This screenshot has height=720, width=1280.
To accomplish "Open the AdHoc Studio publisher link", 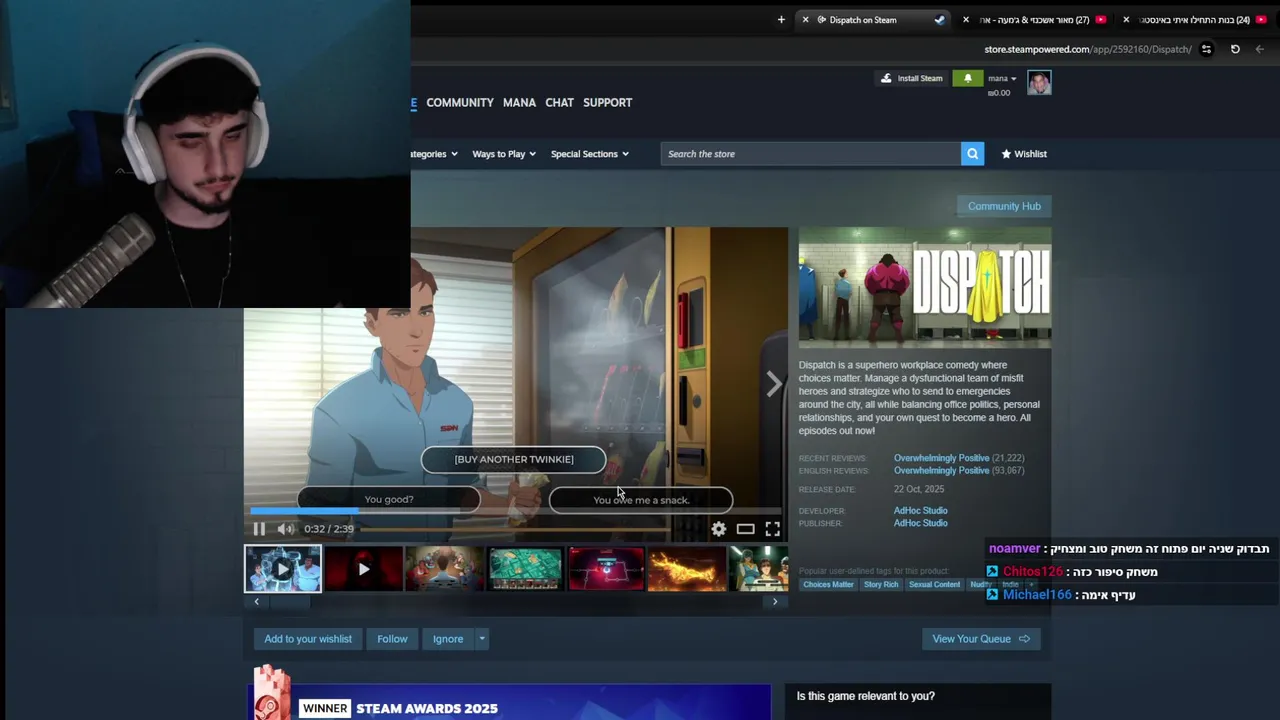I will pyautogui.click(x=920, y=523).
